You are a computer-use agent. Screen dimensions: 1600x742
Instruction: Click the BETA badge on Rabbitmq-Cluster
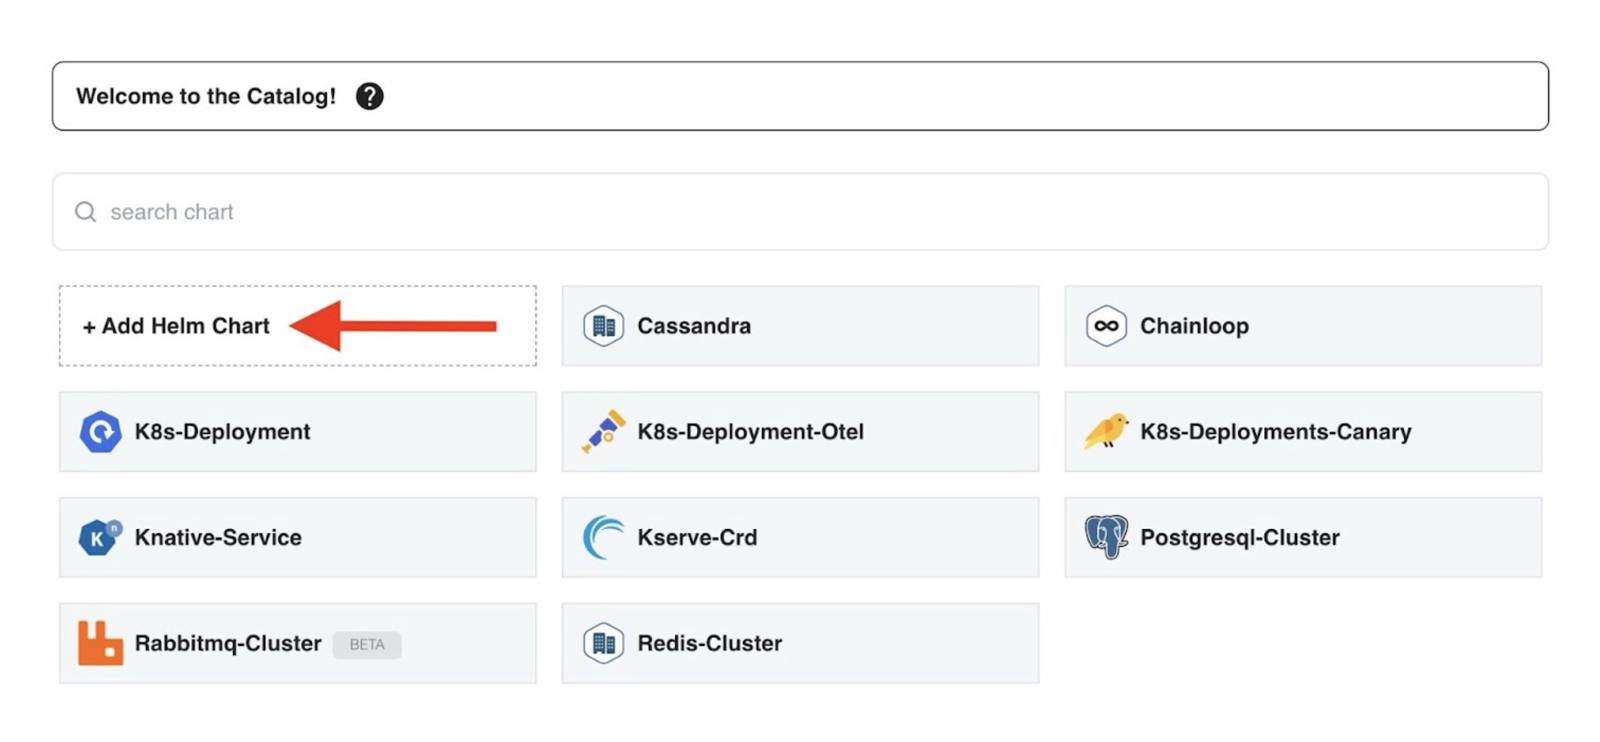pyautogui.click(x=367, y=645)
